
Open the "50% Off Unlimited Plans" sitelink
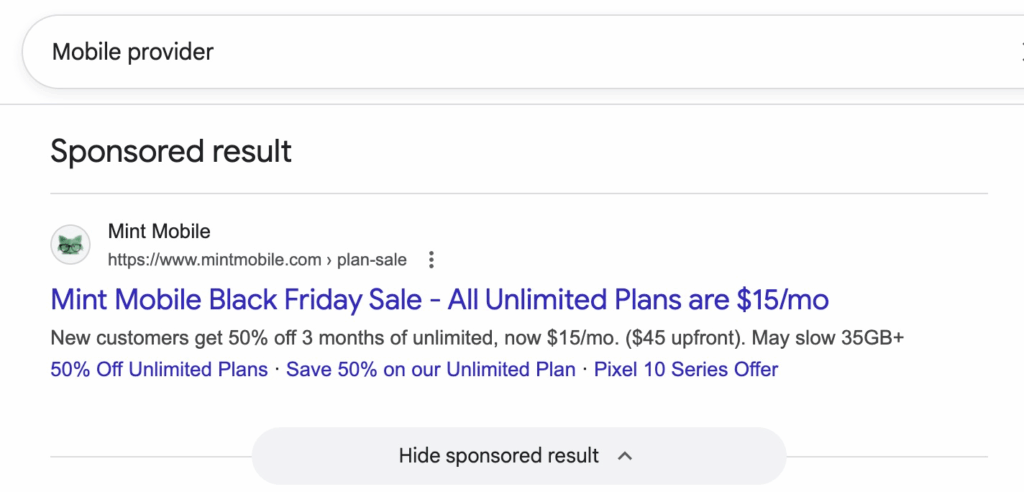click(x=159, y=369)
